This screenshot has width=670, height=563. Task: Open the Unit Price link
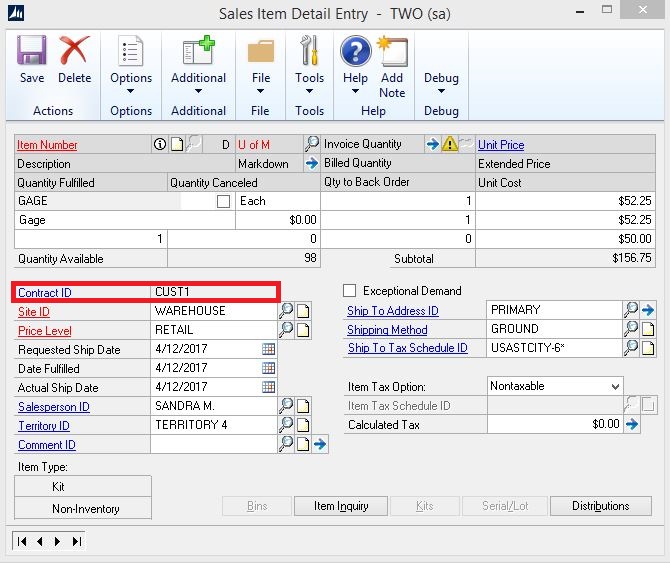501,145
